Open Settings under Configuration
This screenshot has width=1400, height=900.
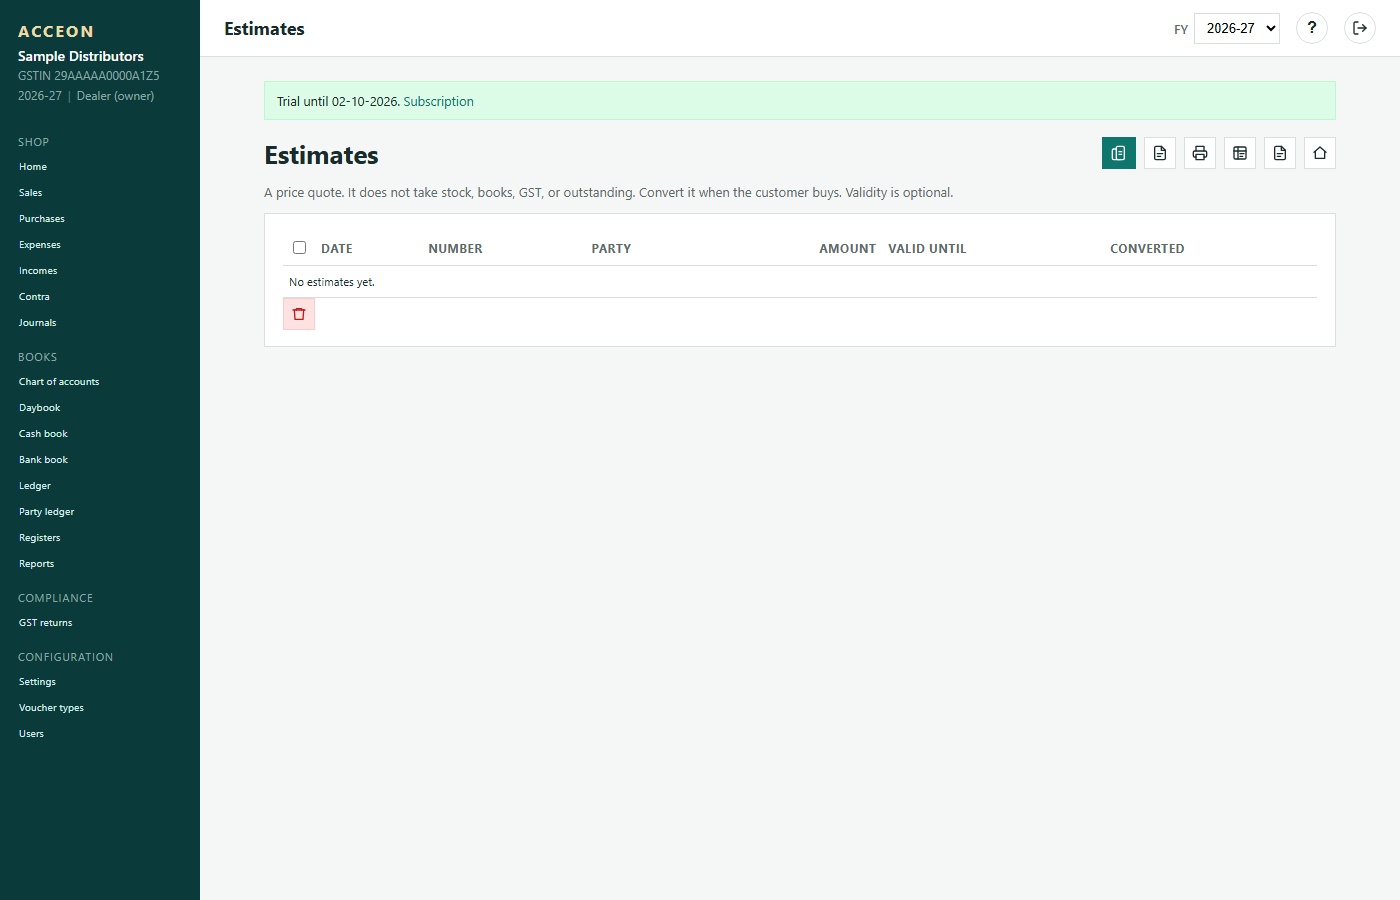point(37,682)
